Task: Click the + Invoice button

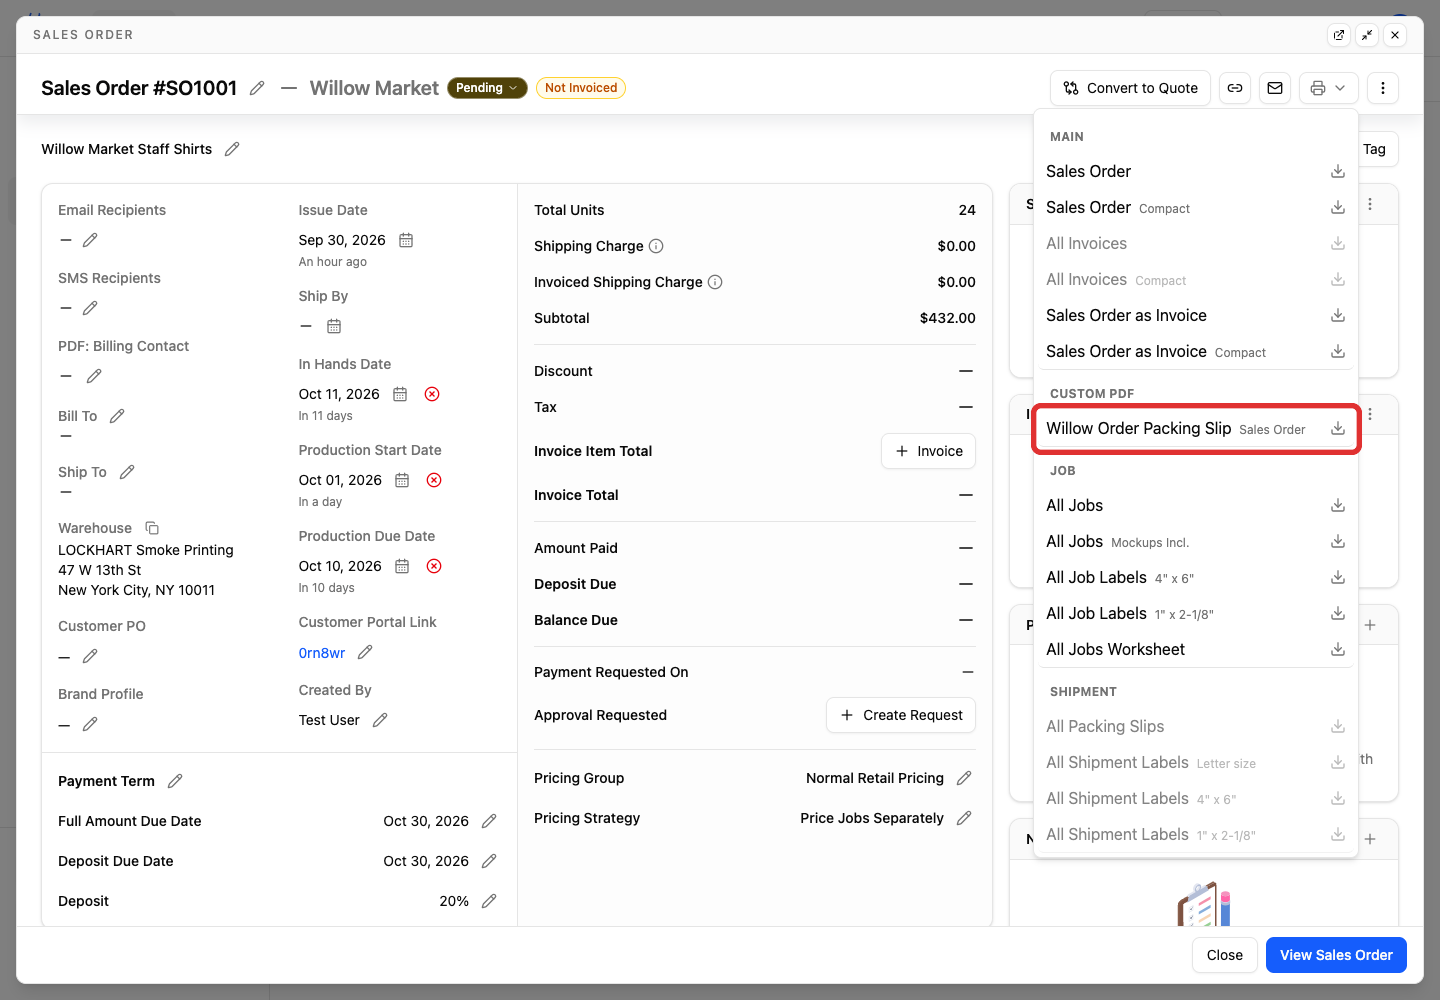Action: click(928, 451)
